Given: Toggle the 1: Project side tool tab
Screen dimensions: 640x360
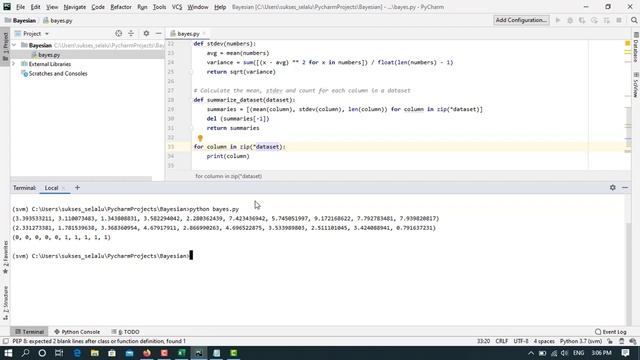Looking at the screenshot, I should 5,47.
